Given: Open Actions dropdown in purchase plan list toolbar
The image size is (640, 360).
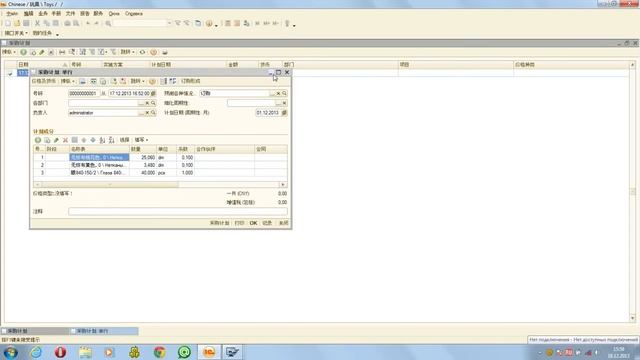Looking at the screenshot, I should click(9, 52).
